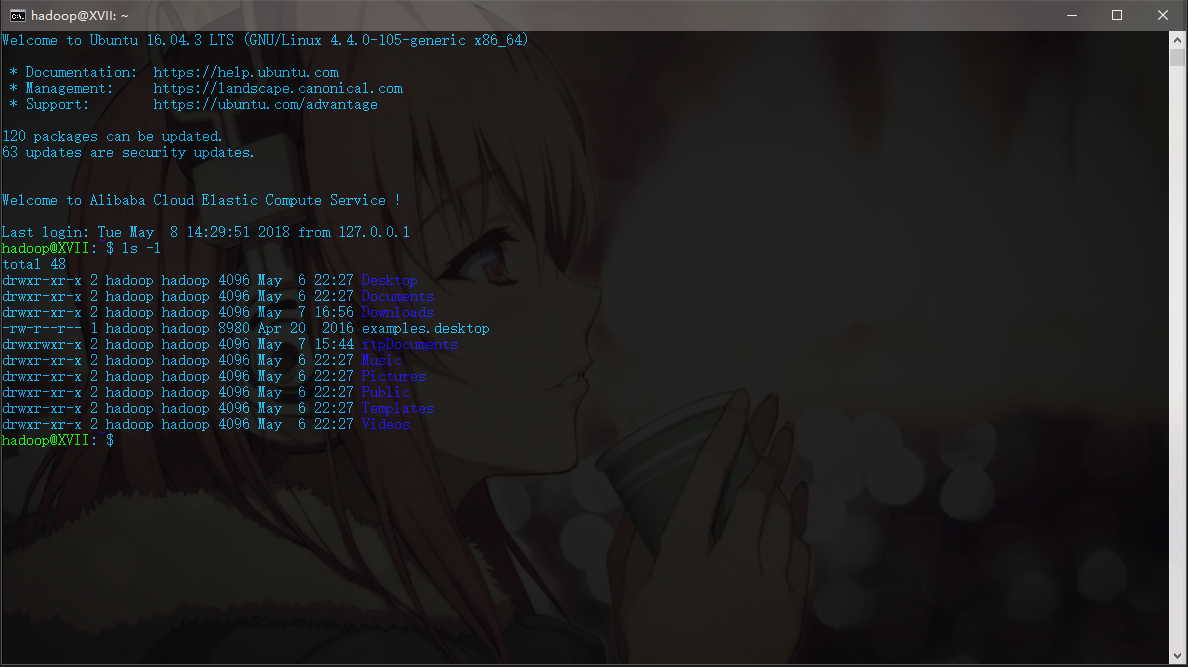
Task: Click the console icon in the title bar
Action: [17, 15]
